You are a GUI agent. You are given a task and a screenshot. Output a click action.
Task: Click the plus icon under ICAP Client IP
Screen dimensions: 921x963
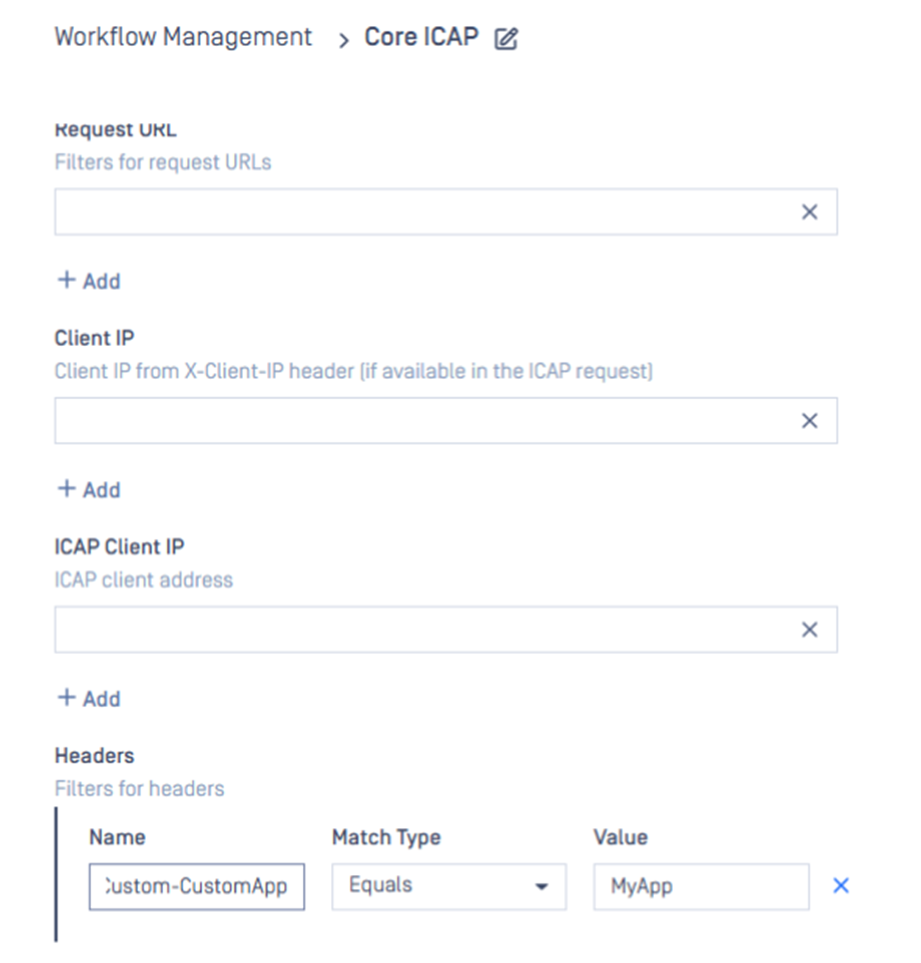(66, 698)
